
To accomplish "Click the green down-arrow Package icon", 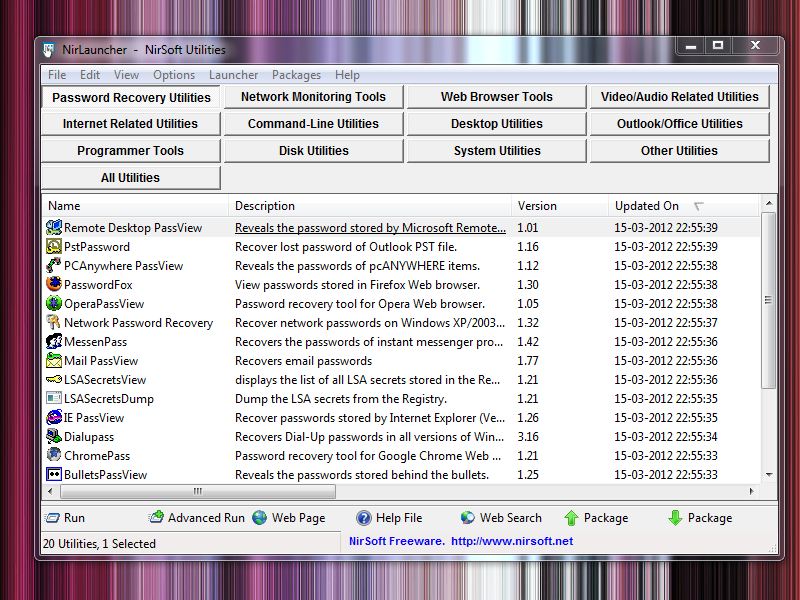I will click(675, 518).
